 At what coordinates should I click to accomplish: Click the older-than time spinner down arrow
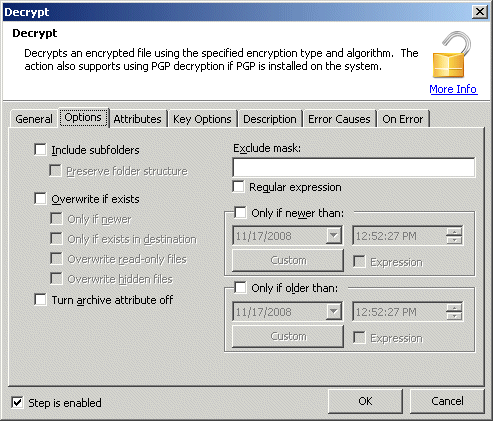454,316
